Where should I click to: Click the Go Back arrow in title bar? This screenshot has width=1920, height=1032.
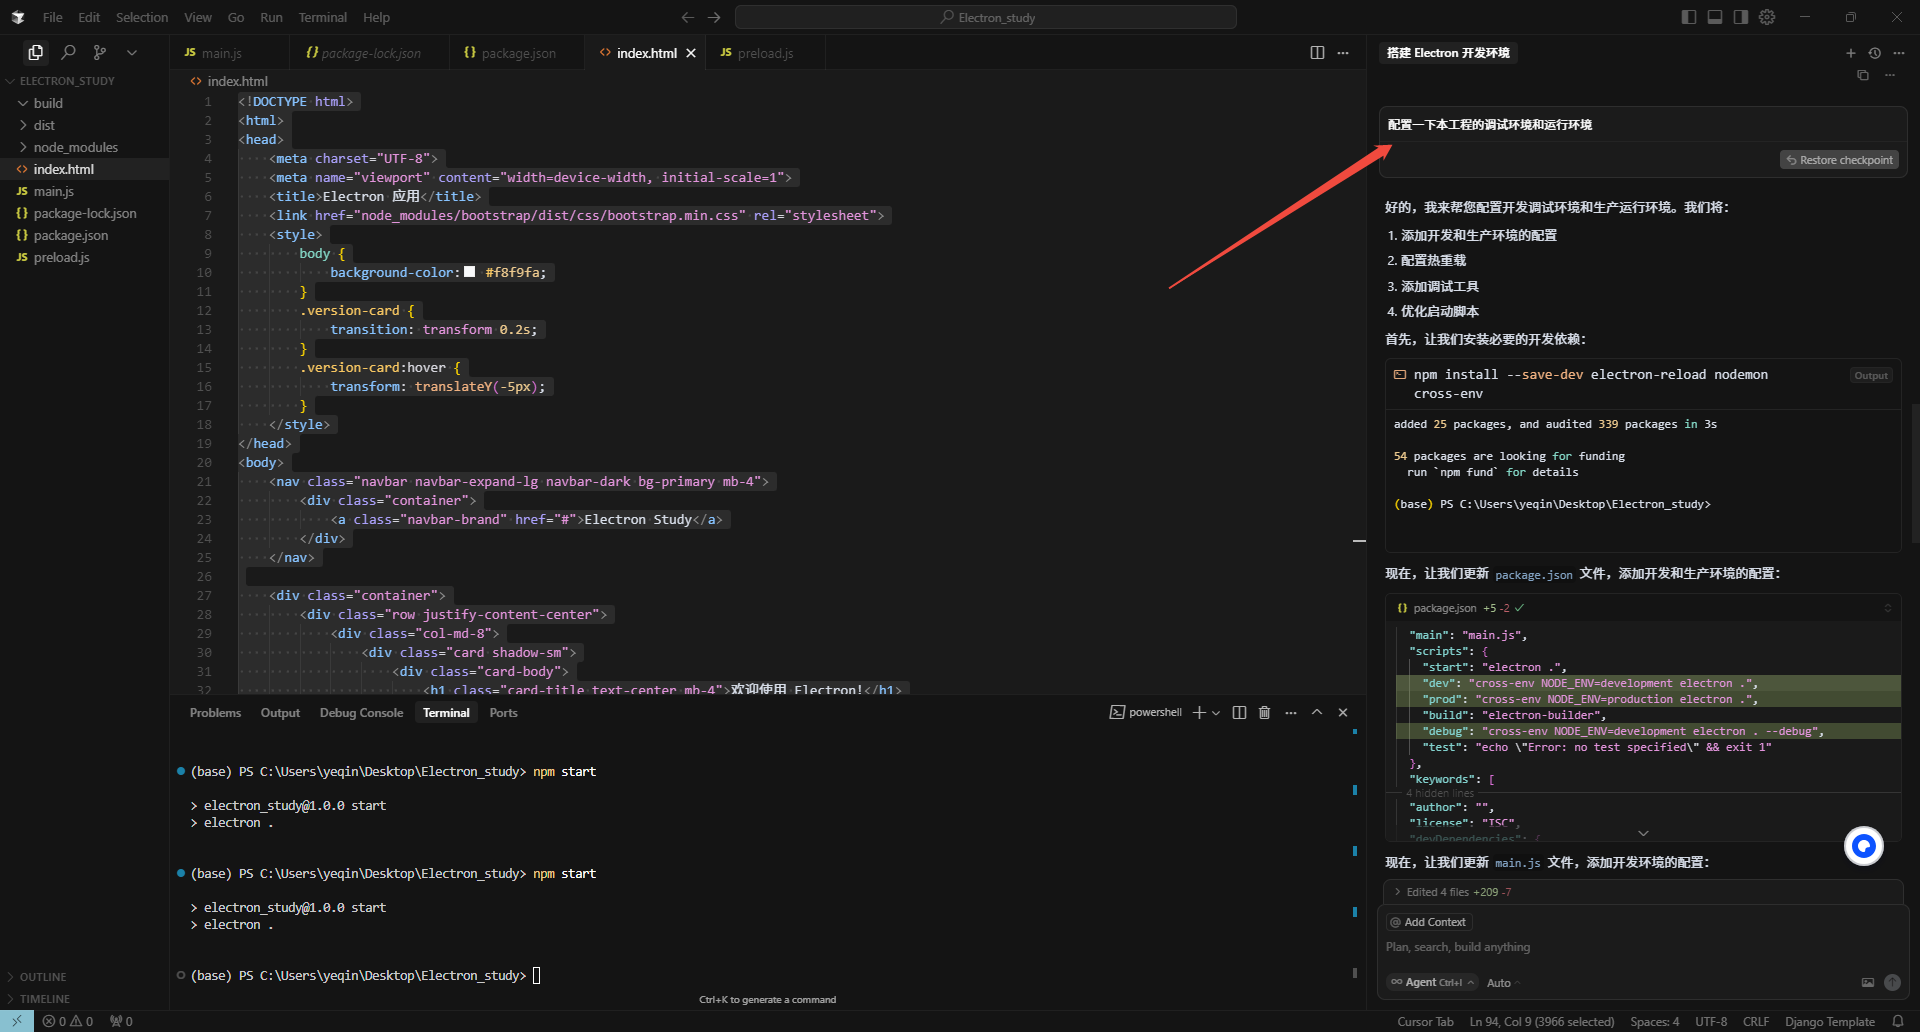point(687,17)
